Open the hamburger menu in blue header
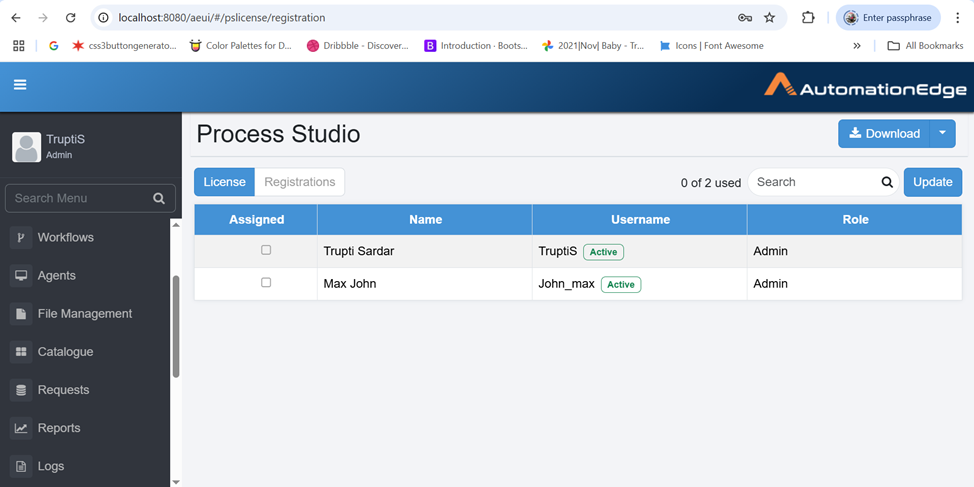Viewport: 974px width, 487px height. click(x=20, y=85)
